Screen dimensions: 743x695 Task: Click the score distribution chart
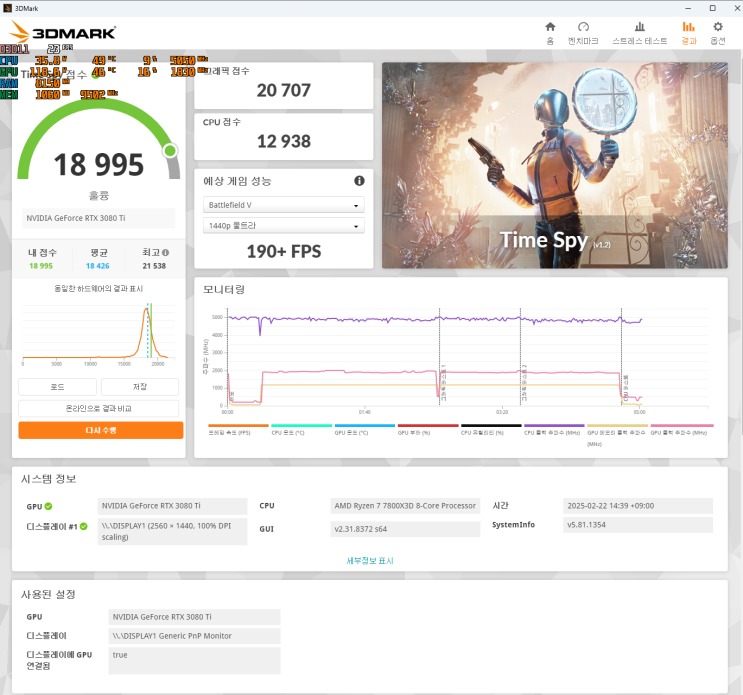point(99,333)
